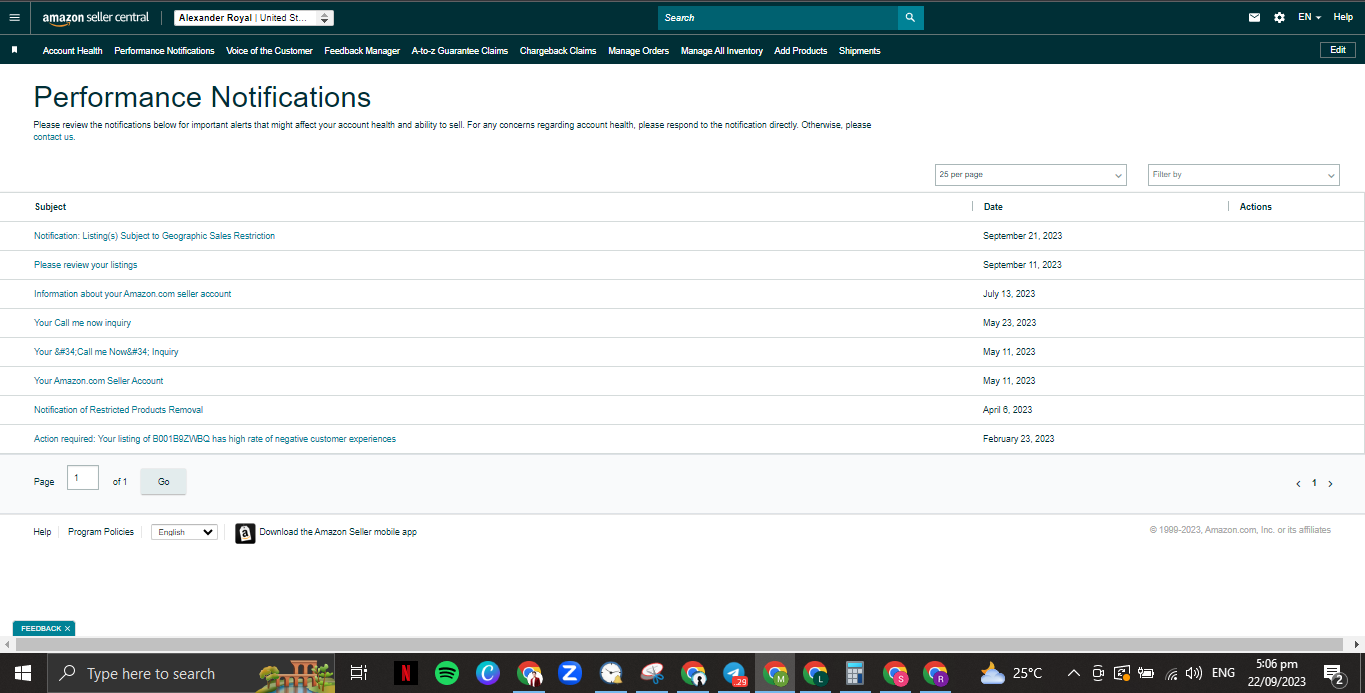Open Account Health menu item

[72, 51]
